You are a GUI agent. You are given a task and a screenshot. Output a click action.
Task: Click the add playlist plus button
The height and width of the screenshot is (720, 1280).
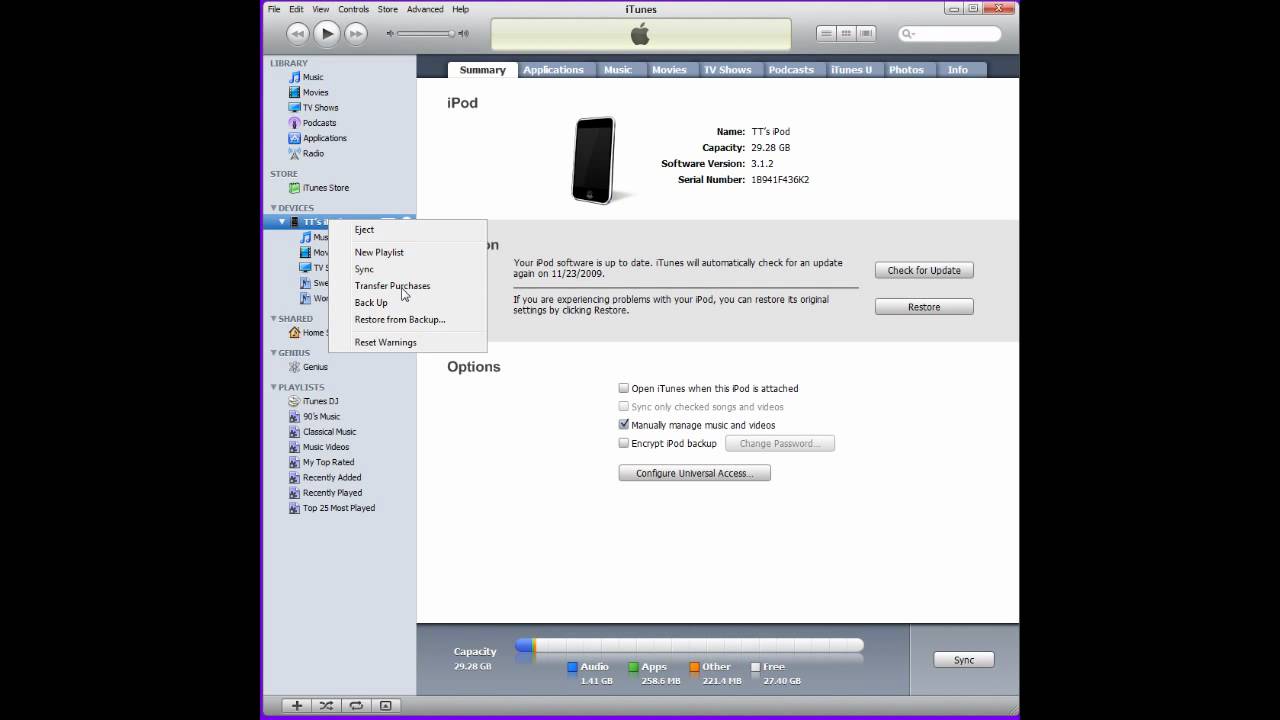tap(297, 706)
